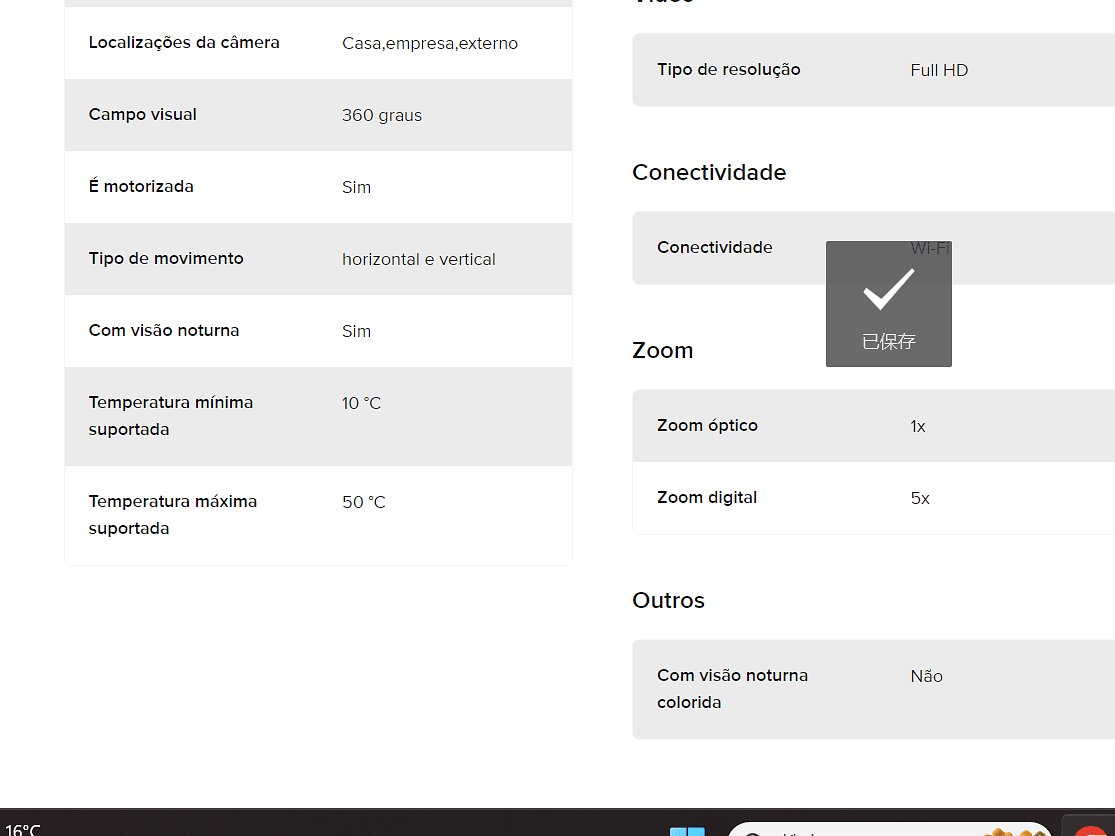Click the 'Localizações da câmera' label

(x=183, y=43)
